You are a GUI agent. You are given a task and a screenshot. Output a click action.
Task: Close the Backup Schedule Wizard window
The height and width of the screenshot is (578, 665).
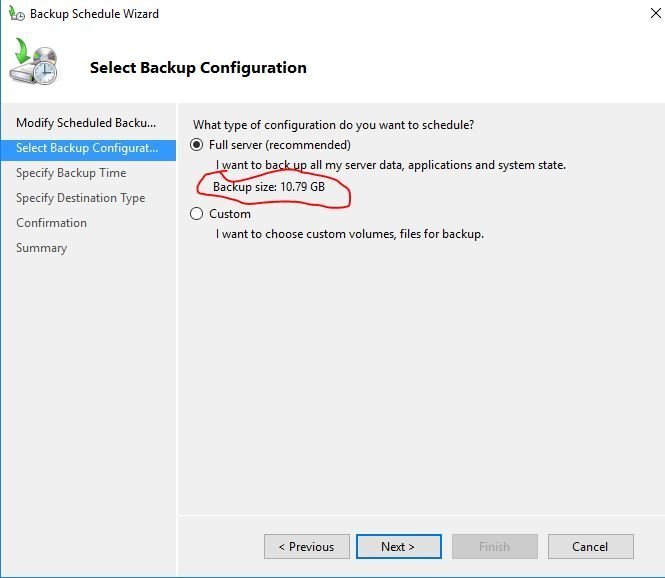[656, 13]
